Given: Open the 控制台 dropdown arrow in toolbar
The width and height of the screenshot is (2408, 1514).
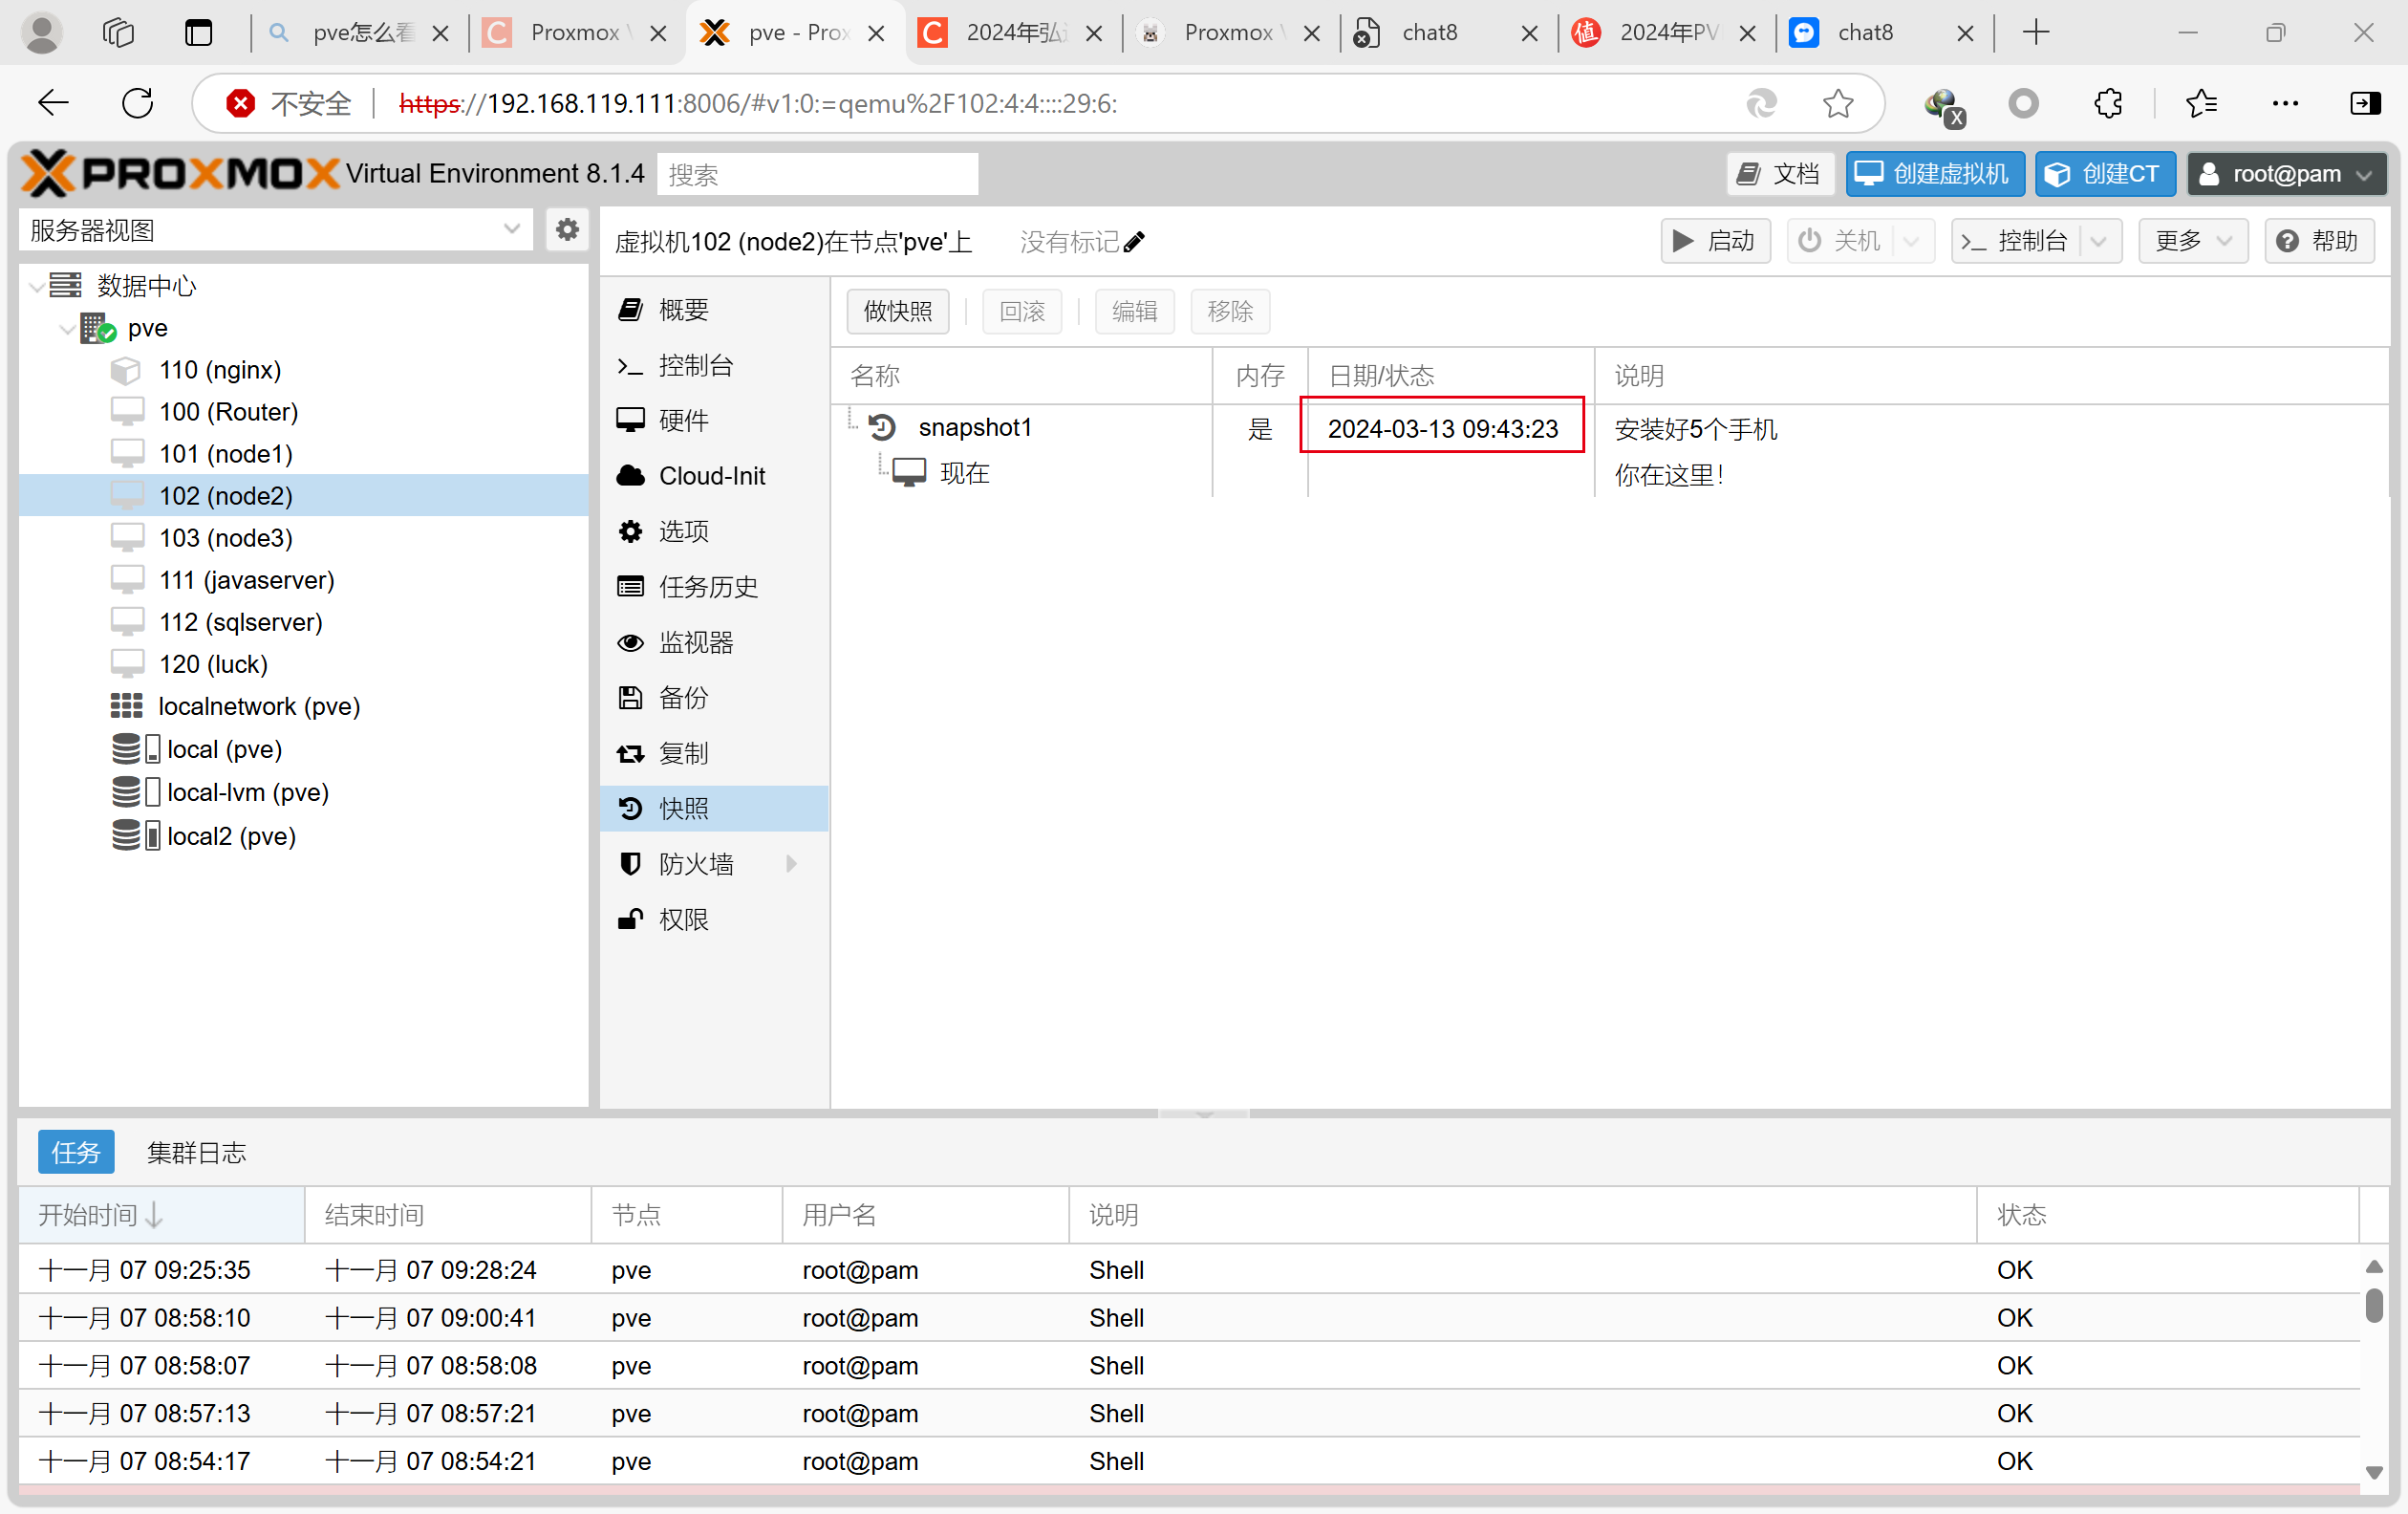Looking at the screenshot, I should 2099,241.
